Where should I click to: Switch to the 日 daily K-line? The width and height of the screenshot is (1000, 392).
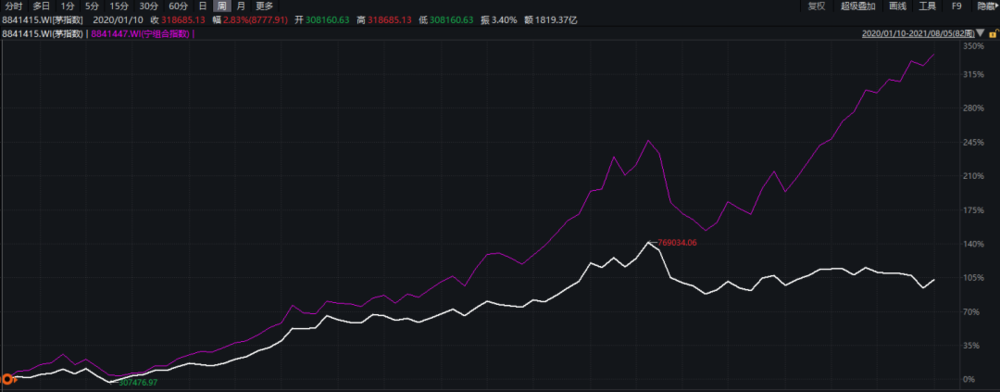click(202, 6)
